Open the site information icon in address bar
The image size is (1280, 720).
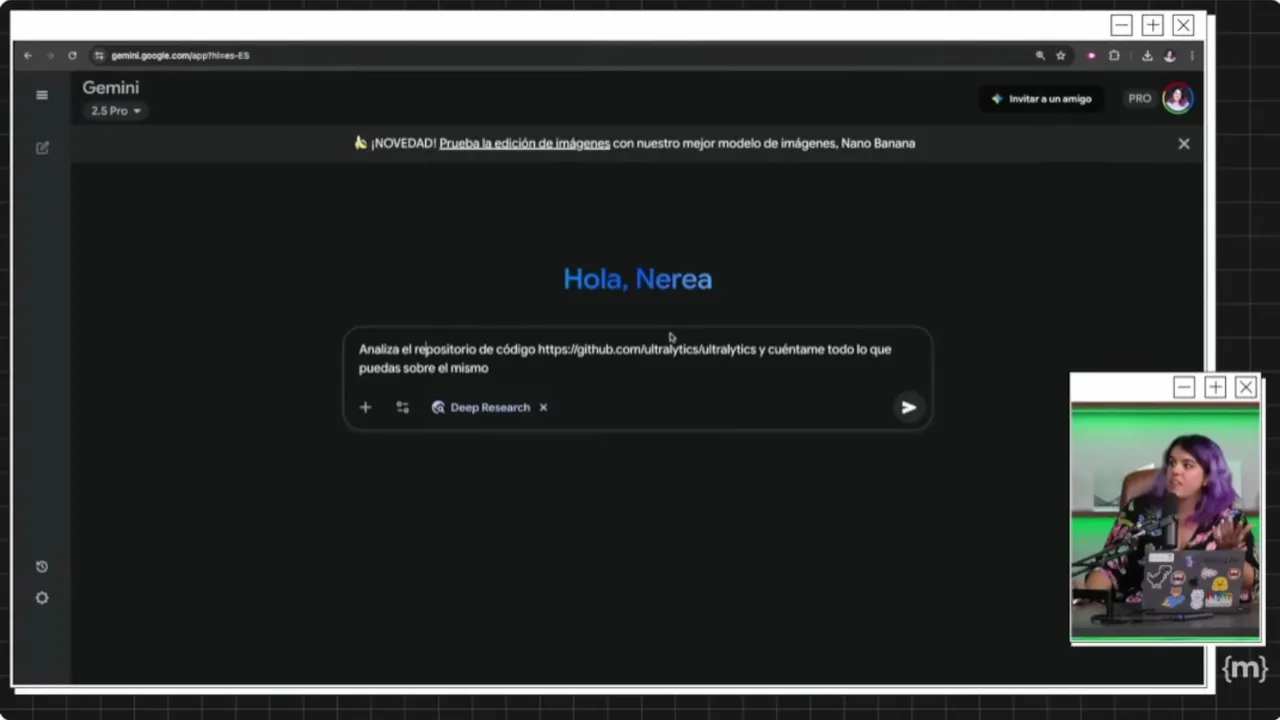point(99,55)
